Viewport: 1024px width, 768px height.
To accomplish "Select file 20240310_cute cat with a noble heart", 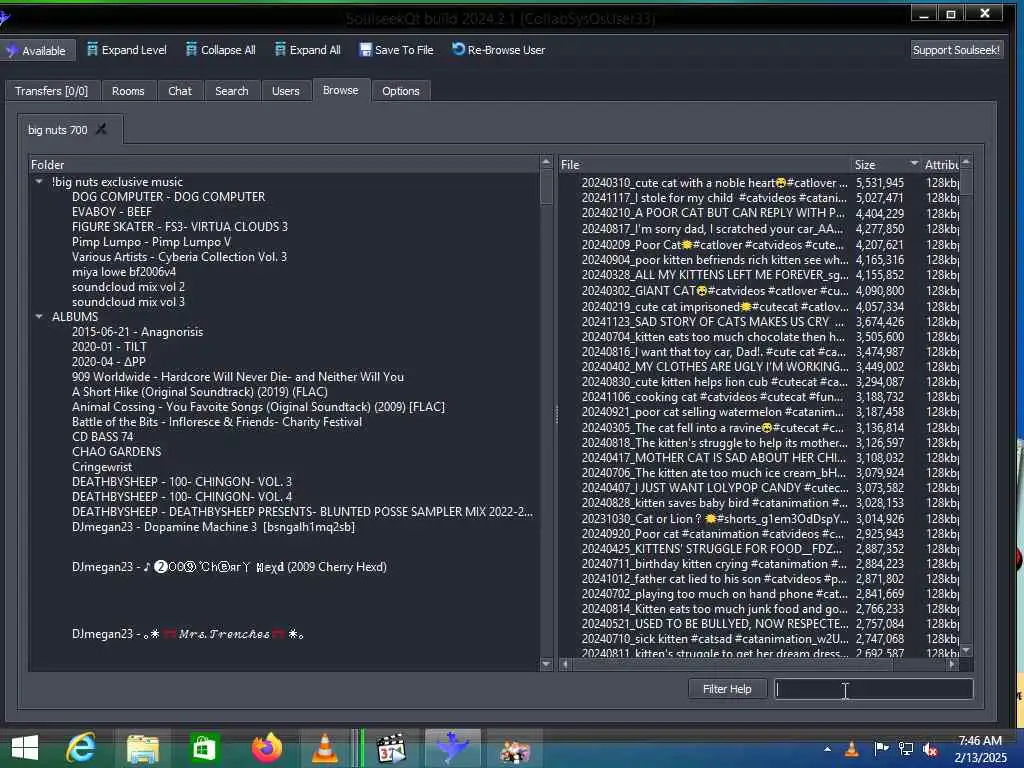I will click(x=714, y=183).
